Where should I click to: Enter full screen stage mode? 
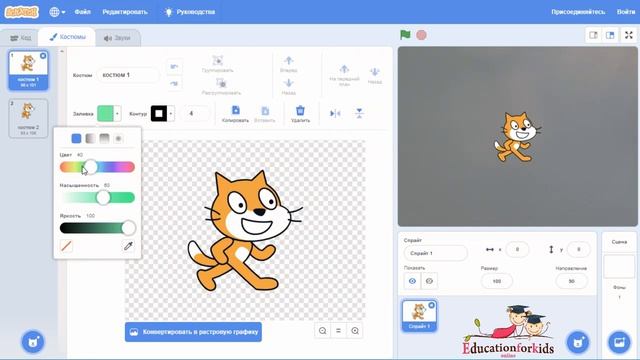[629, 36]
